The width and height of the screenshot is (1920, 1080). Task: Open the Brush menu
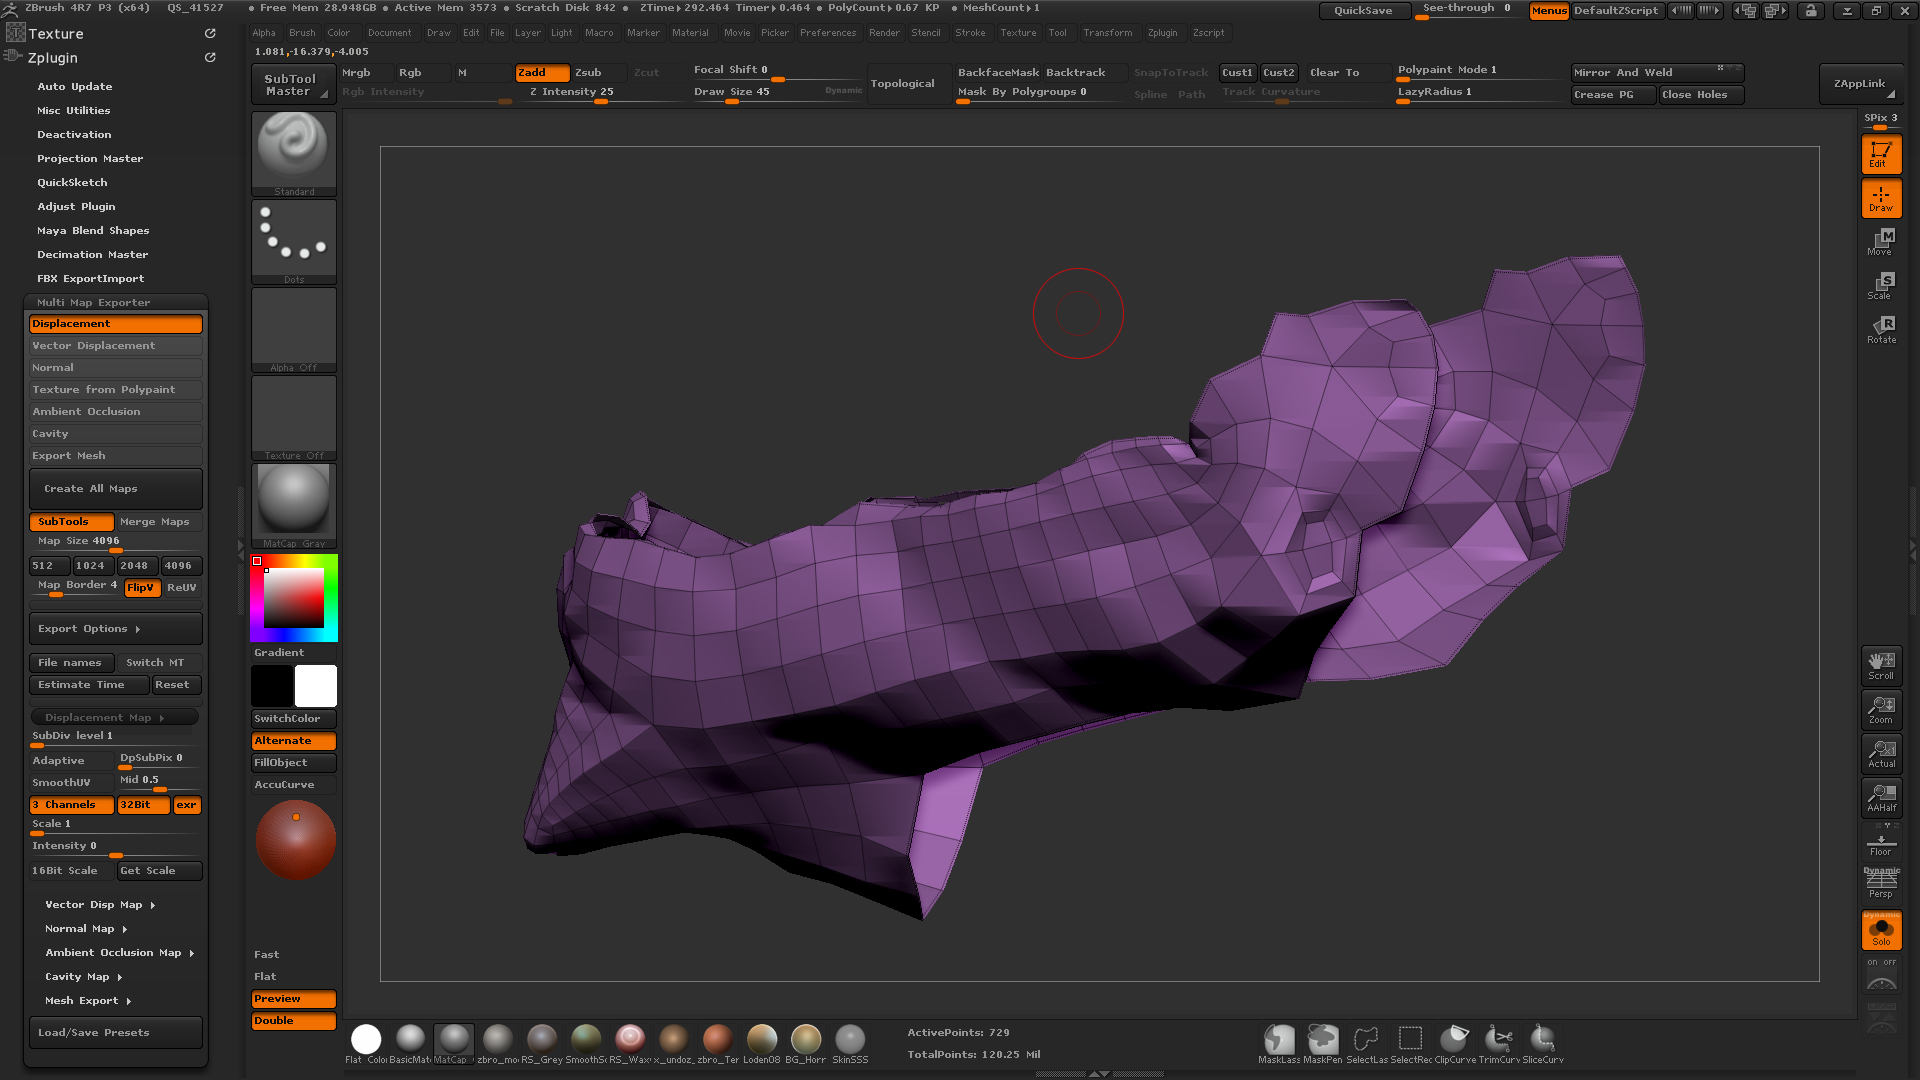pos(302,33)
